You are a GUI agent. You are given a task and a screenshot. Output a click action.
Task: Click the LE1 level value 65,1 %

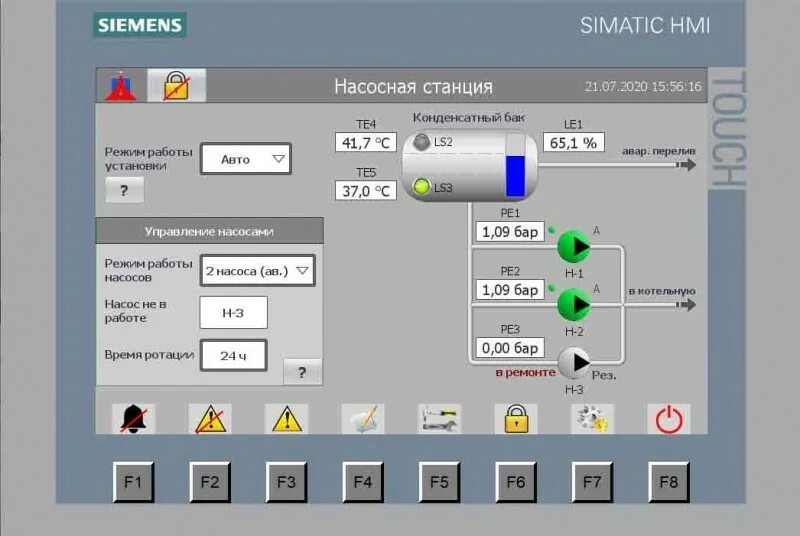[574, 142]
